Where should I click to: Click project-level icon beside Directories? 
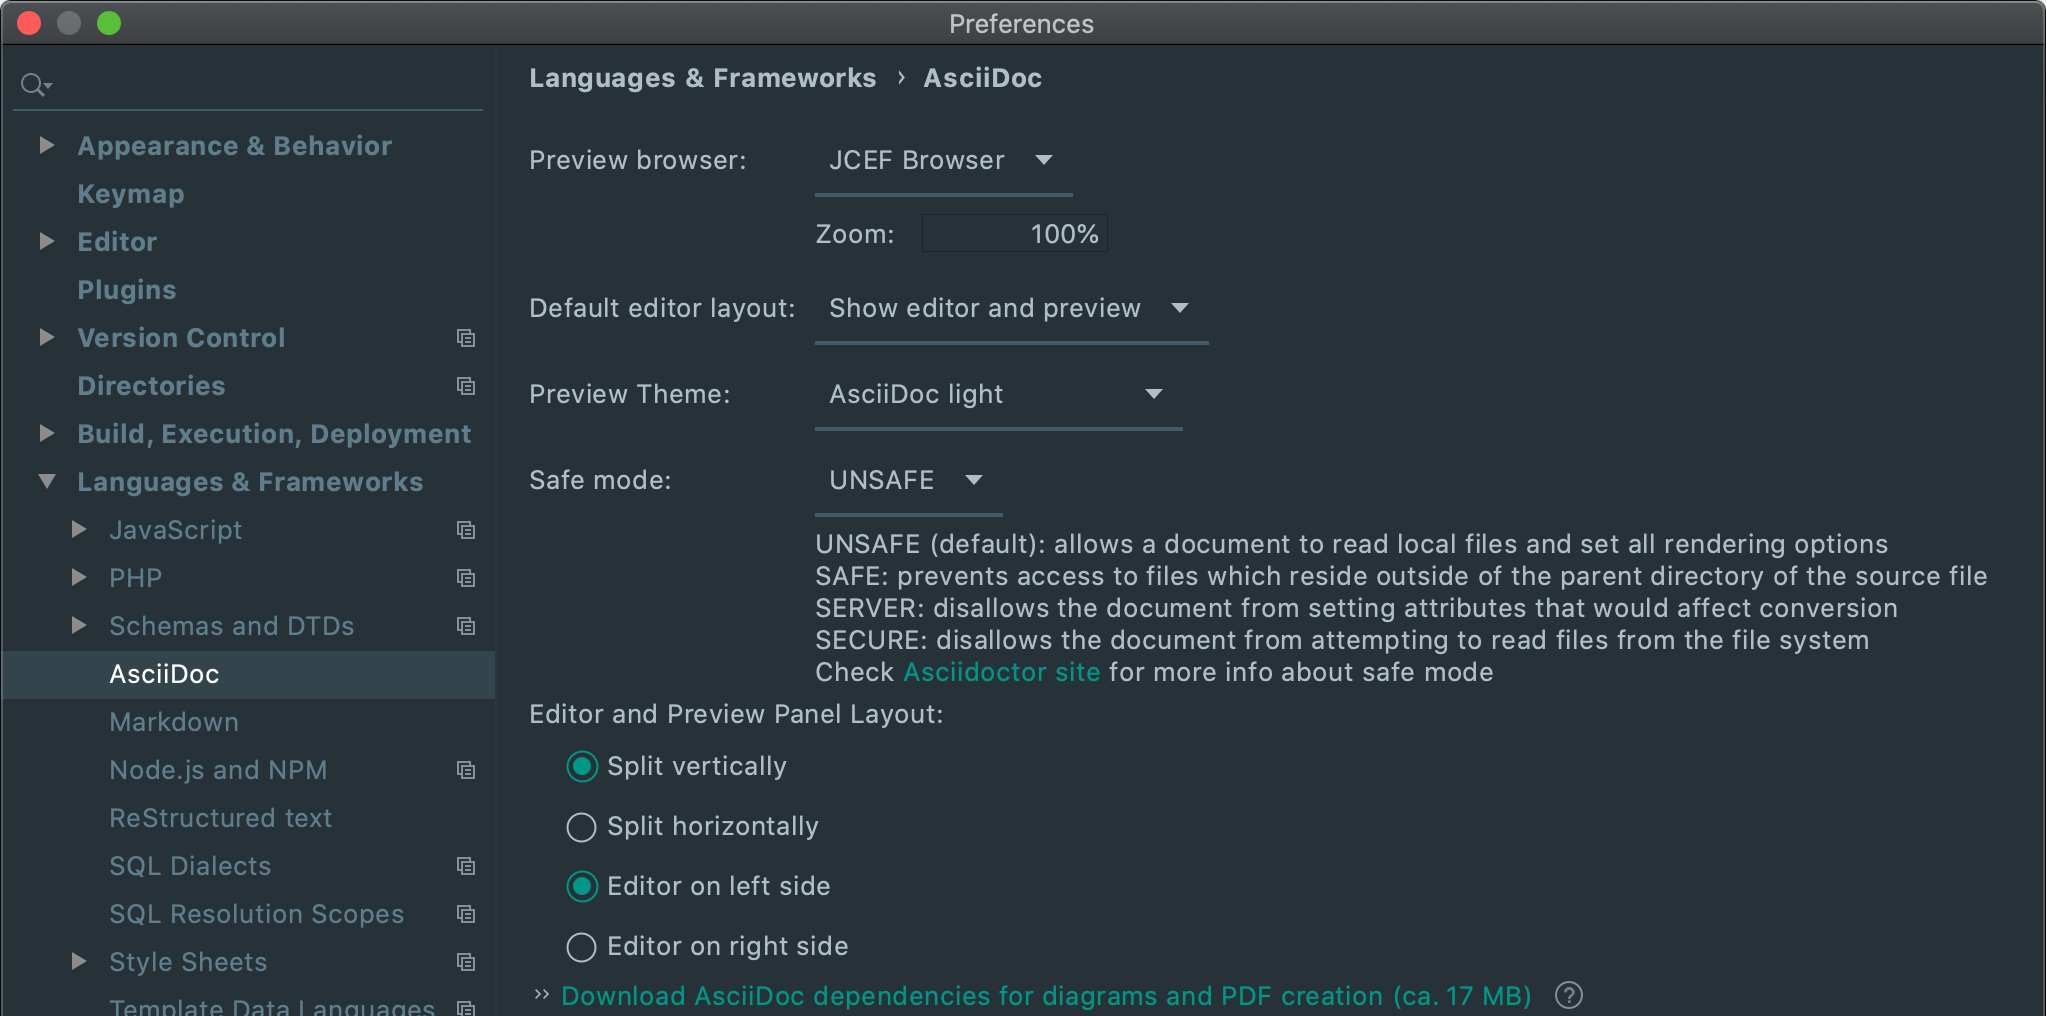466,386
